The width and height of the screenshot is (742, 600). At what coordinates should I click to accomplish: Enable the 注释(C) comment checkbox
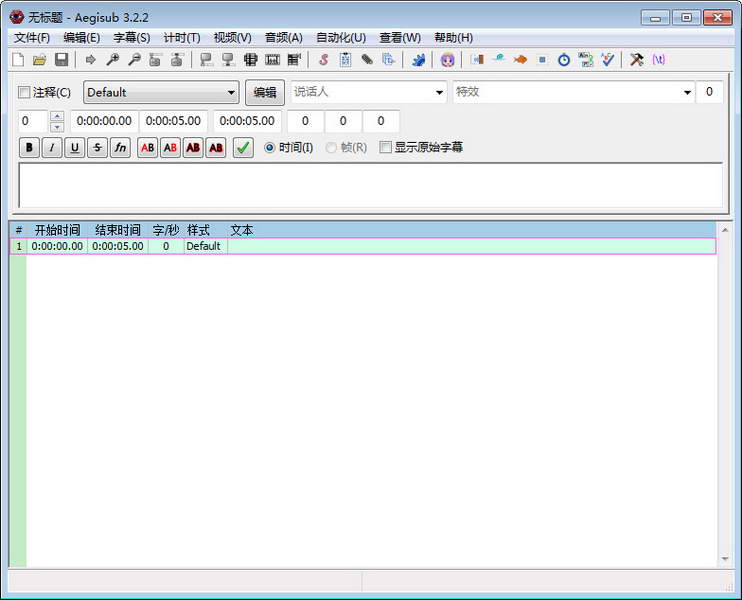[x=24, y=92]
